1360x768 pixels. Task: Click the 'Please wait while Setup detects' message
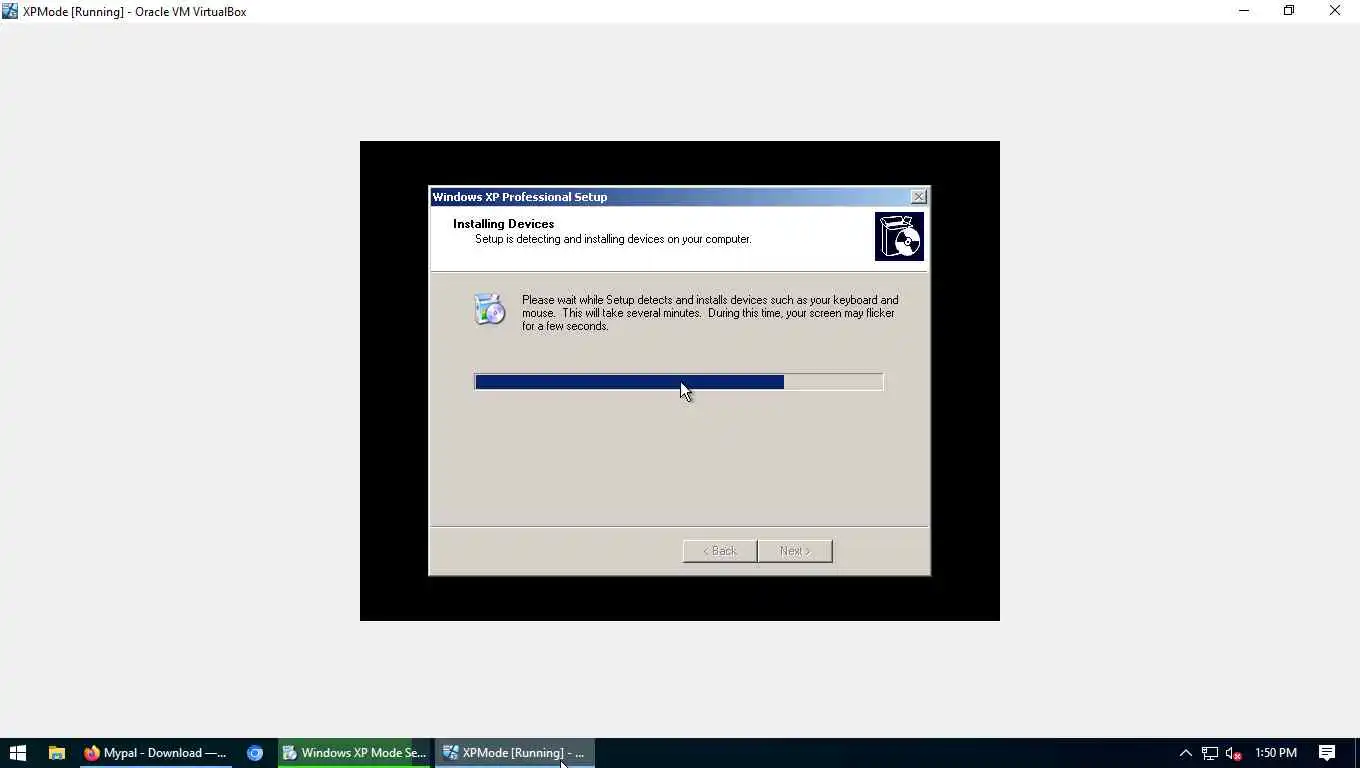pyautogui.click(x=710, y=313)
